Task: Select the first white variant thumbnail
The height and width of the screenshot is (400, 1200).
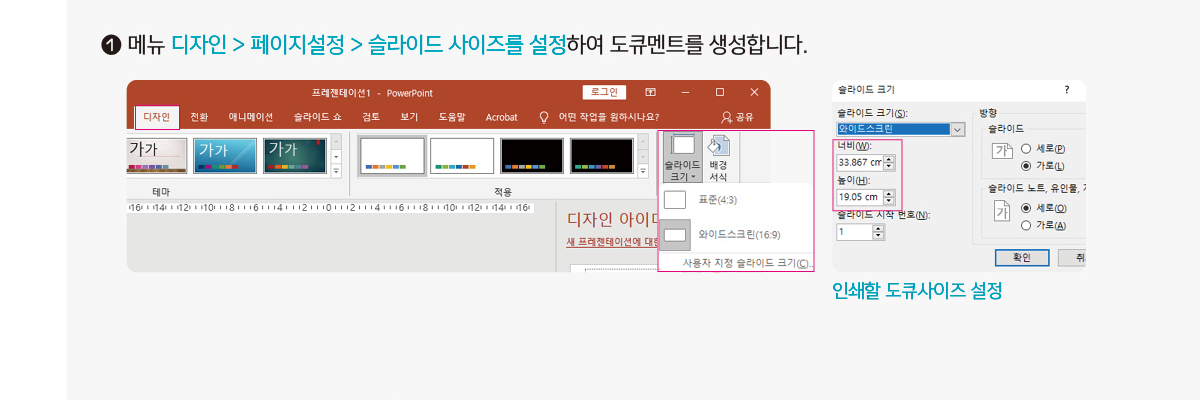Action: [391, 155]
